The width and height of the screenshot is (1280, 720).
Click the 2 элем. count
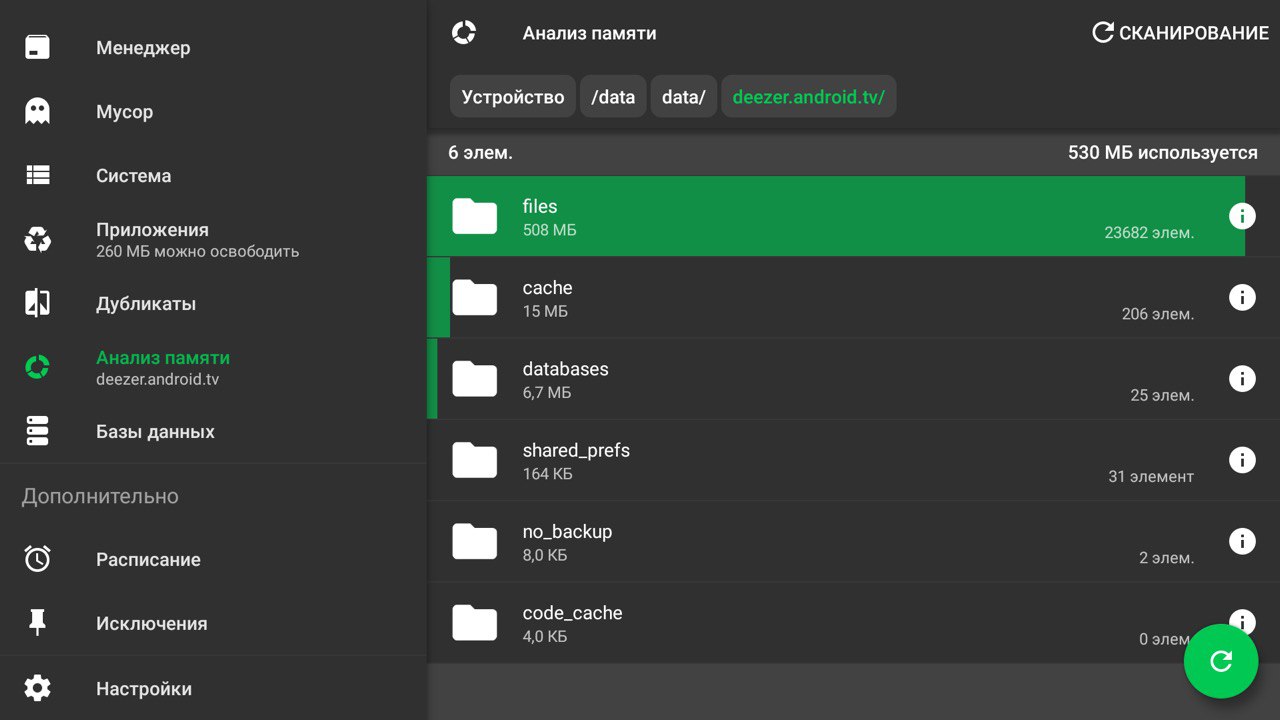[x=1167, y=558]
